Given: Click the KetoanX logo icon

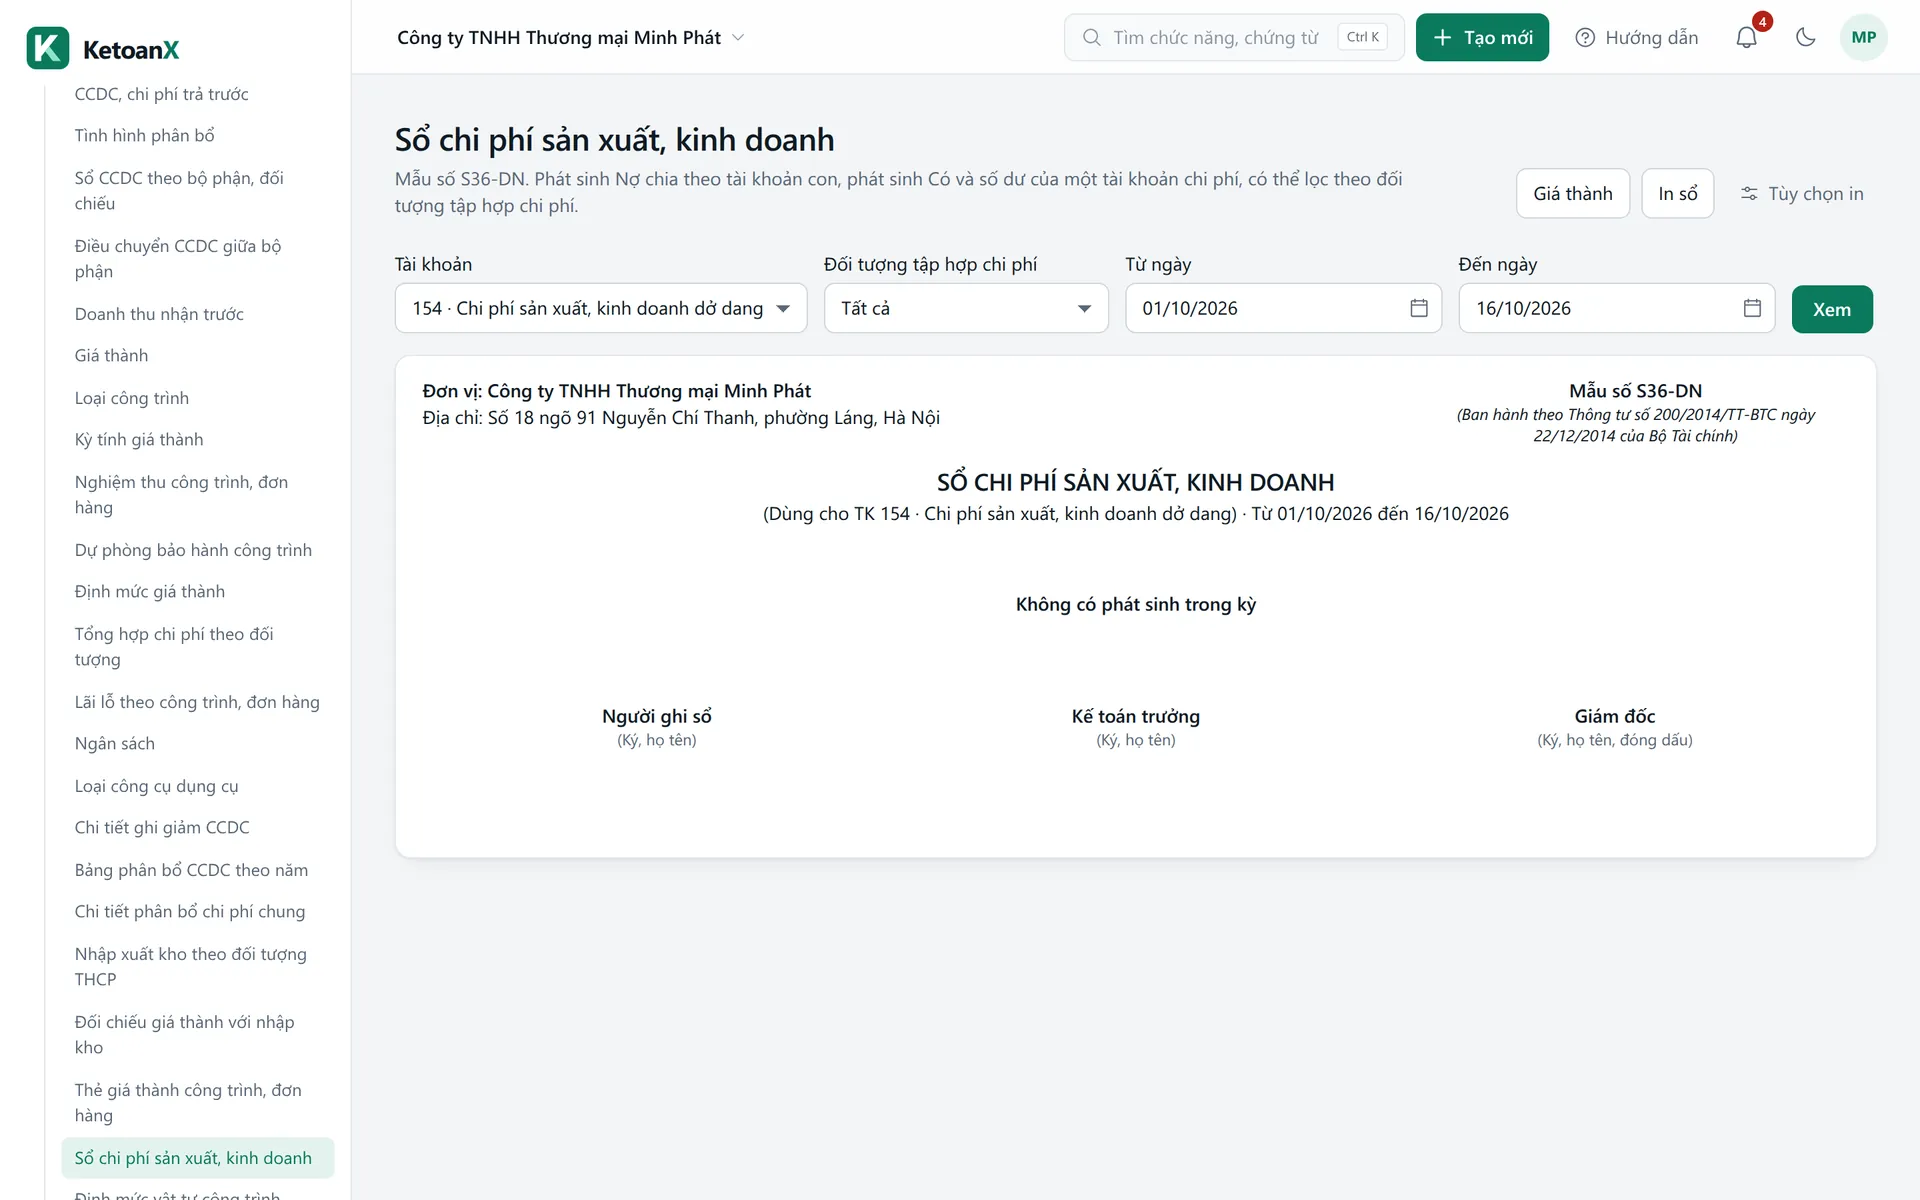Looking at the screenshot, I should [x=48, y=48].
